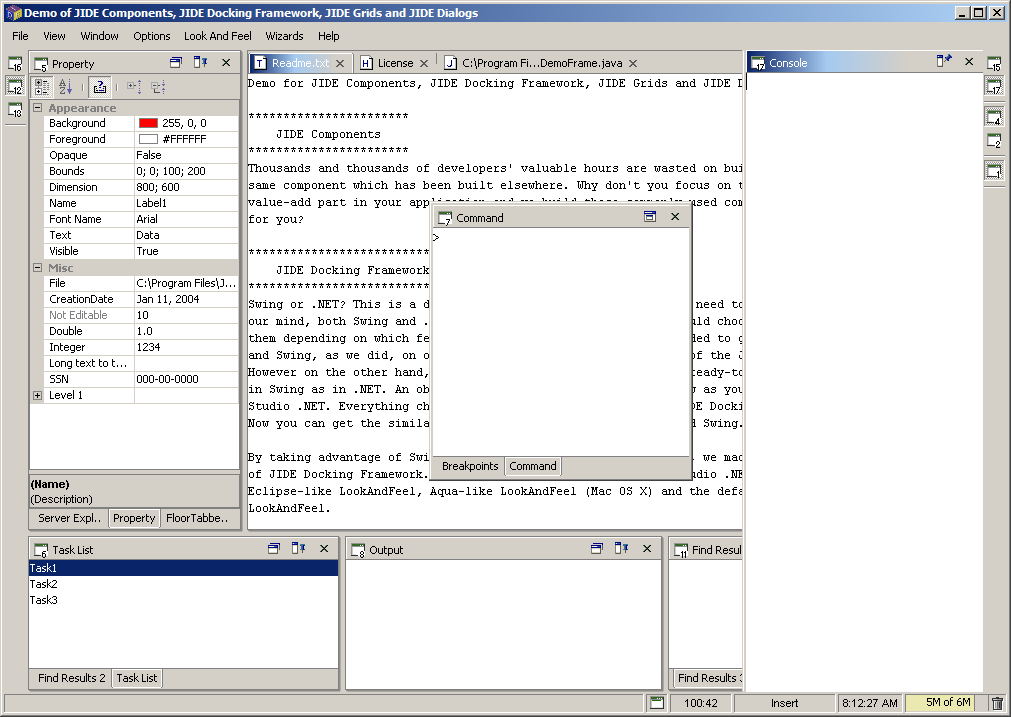Switch to the Breakpoints tab in Command window
The image size is (1011, 717).
[x=469, y=466]
